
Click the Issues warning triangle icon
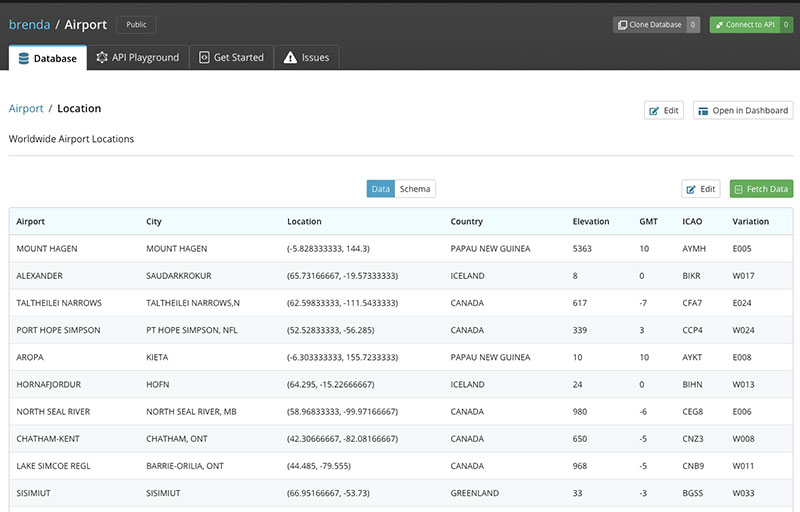290,57
